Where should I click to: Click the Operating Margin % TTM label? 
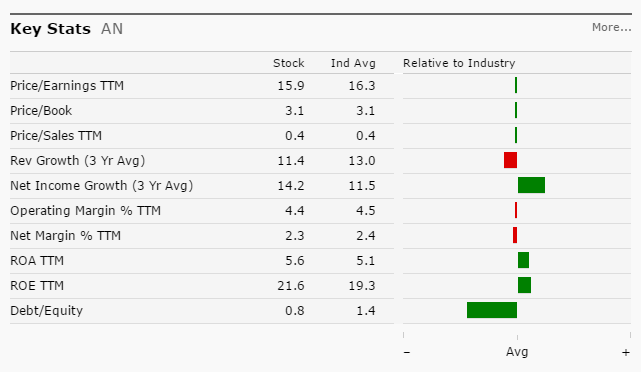tap(85, 211)
